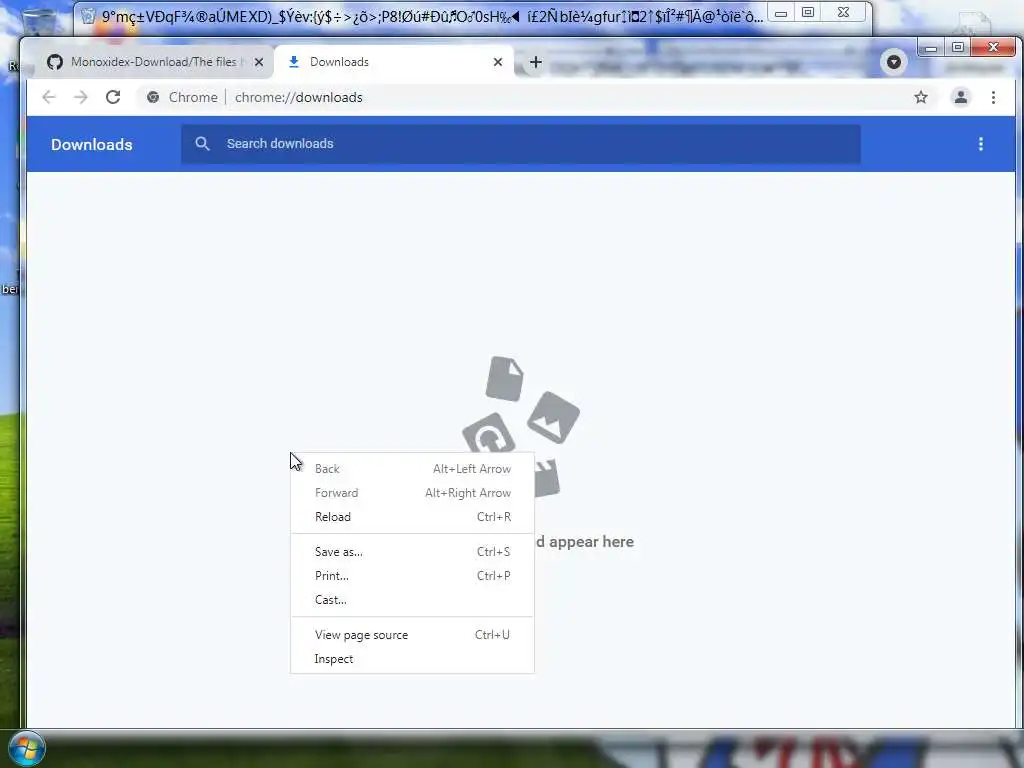This screenshot has width=1024, height=768.
Task: Click the Forward entry in context menu
Action: pyautogui.click(x=412, y=493)
